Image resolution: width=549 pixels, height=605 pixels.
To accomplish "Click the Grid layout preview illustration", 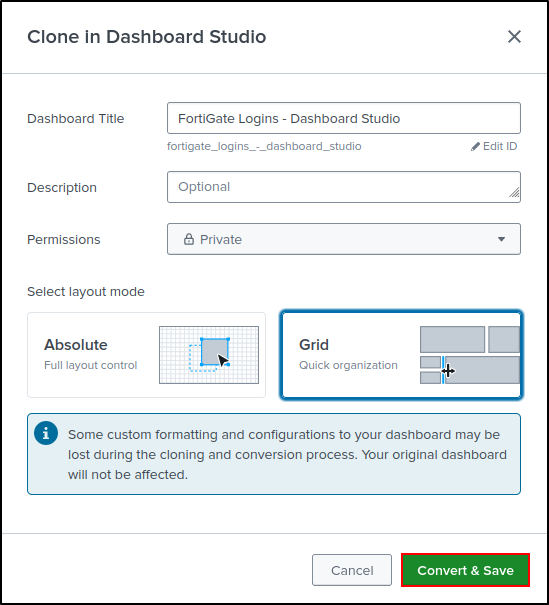I will pos(470,355).
